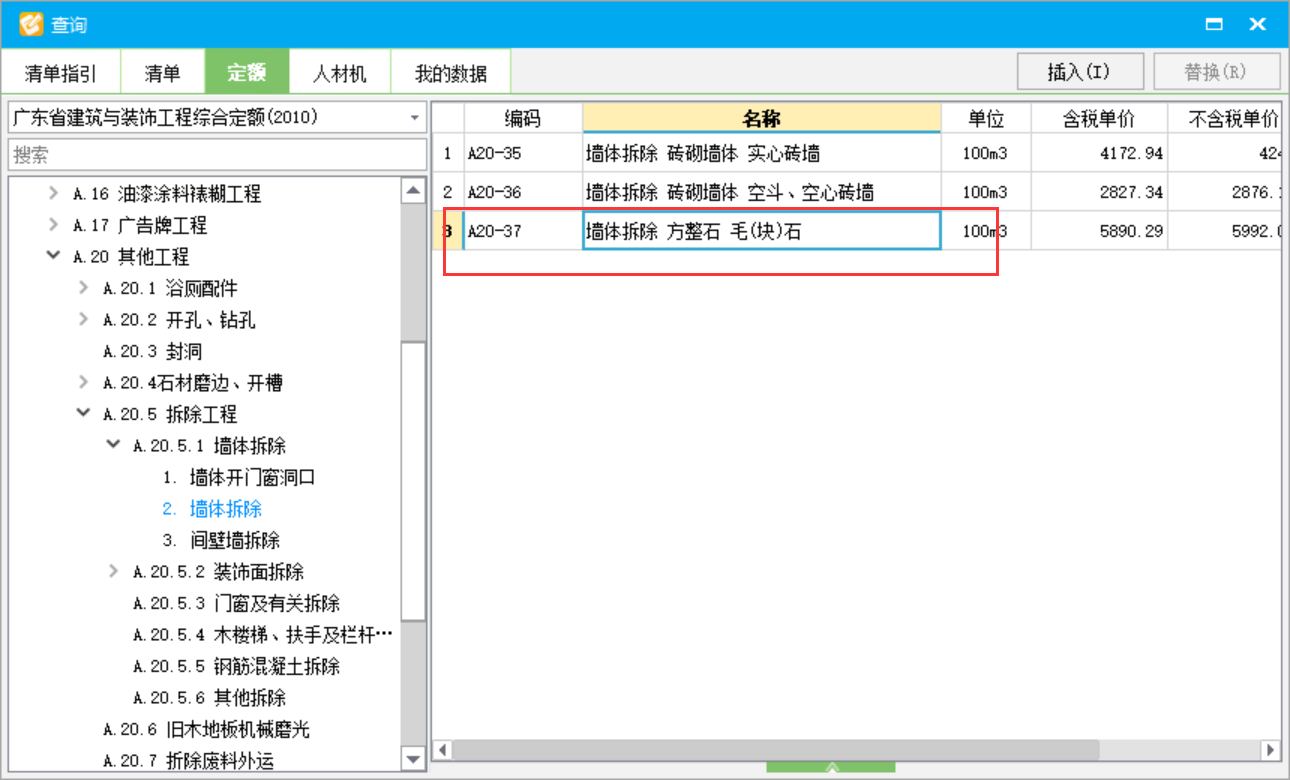Image resolution: width=1290 pixels, height=780 pixels.
Task: Select A.20.5.5 钢筋混凝土拆除
Action: point(236,666)
